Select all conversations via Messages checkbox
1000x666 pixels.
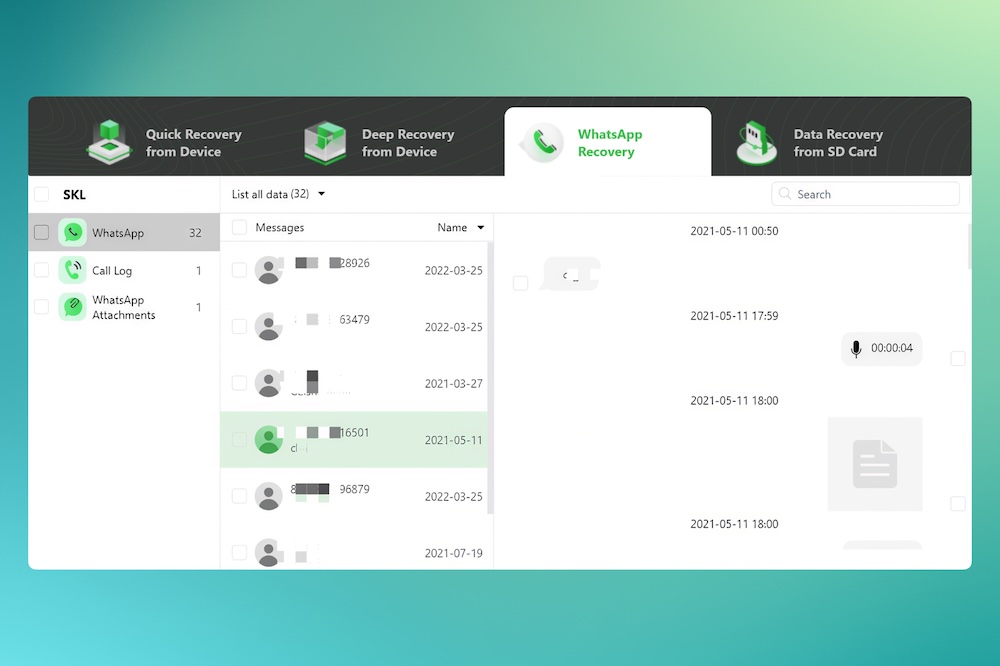point(239,227)
